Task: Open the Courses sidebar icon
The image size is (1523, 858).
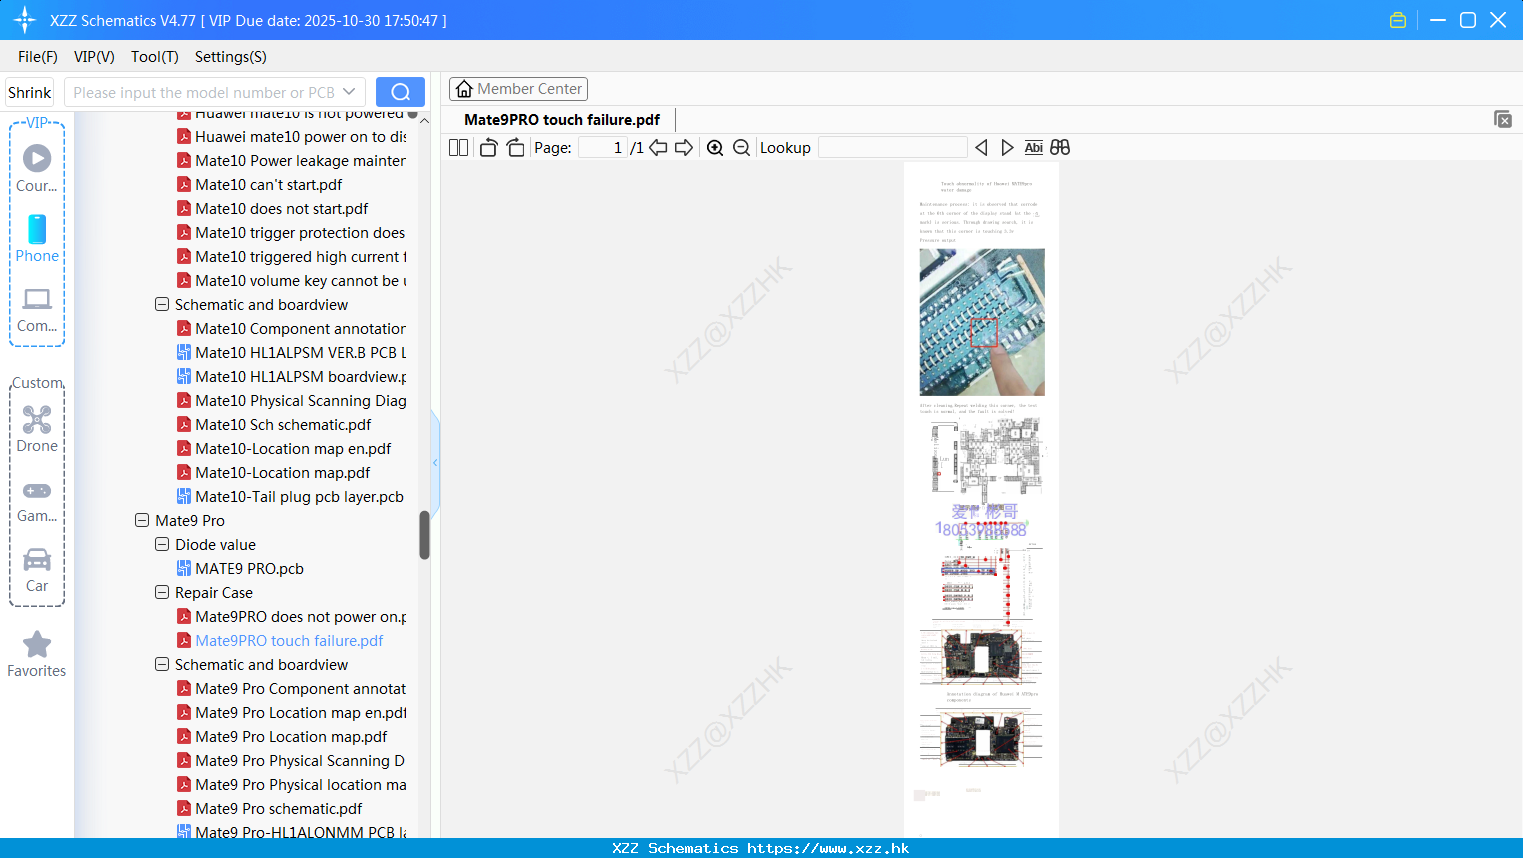Action: coord(37,168)
